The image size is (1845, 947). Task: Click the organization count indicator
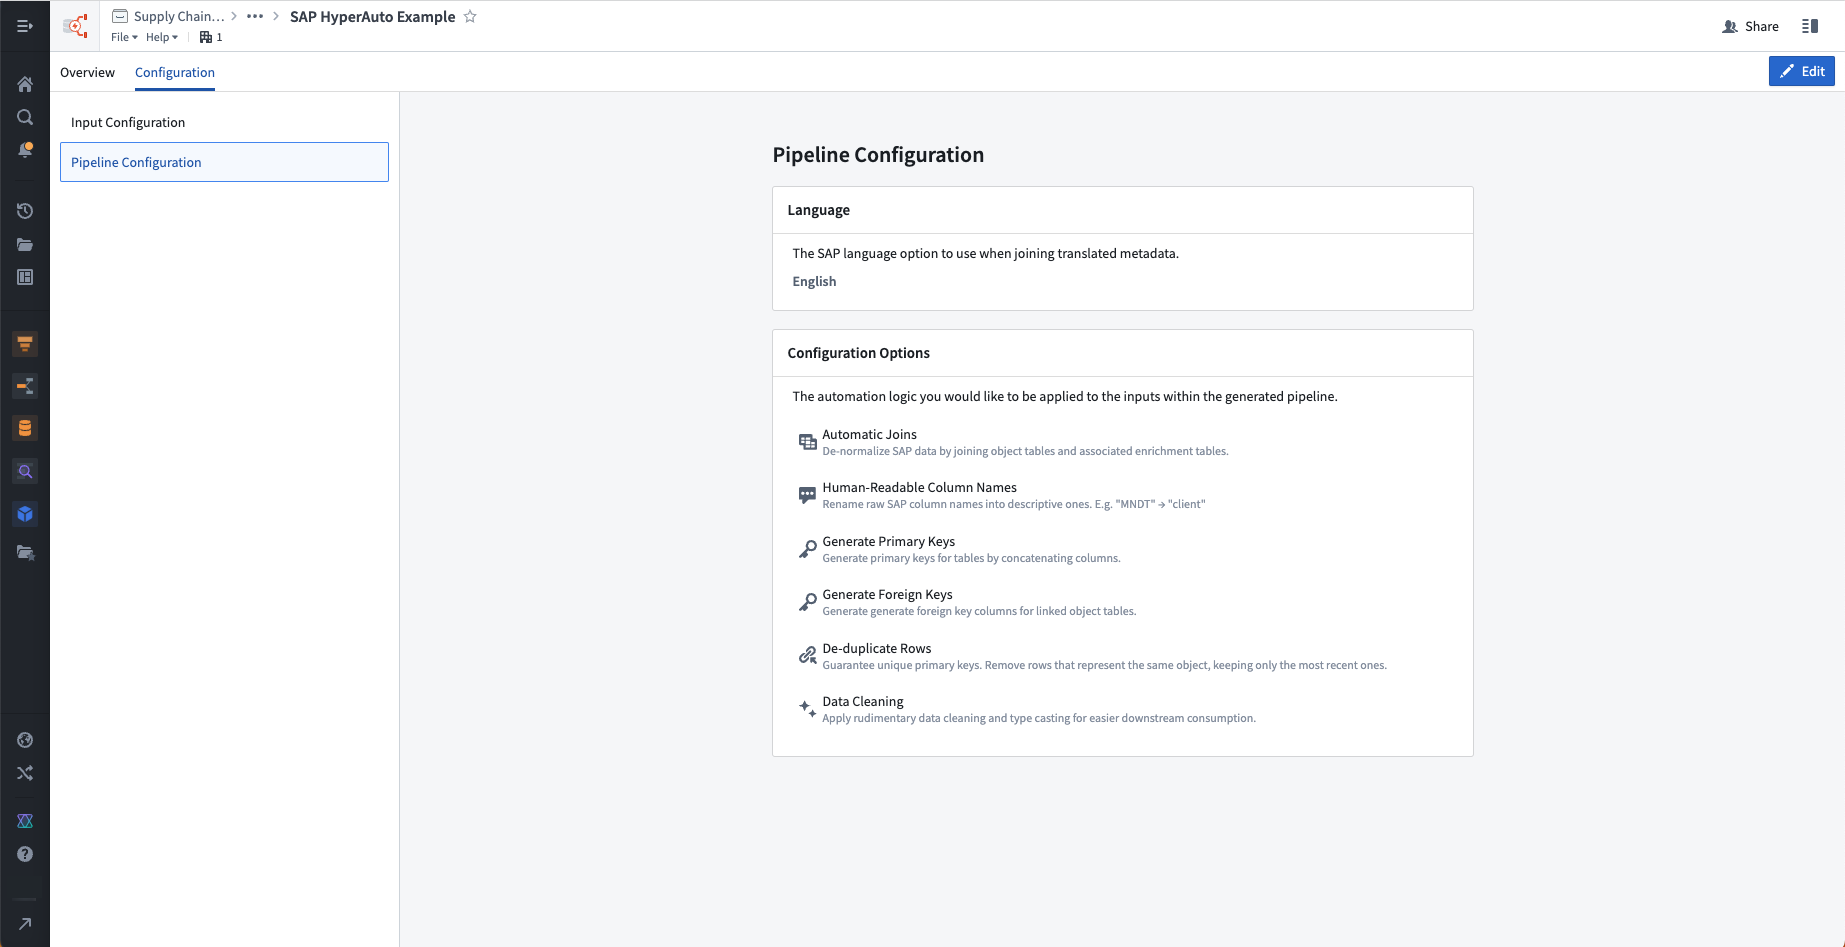coord(211,37)
